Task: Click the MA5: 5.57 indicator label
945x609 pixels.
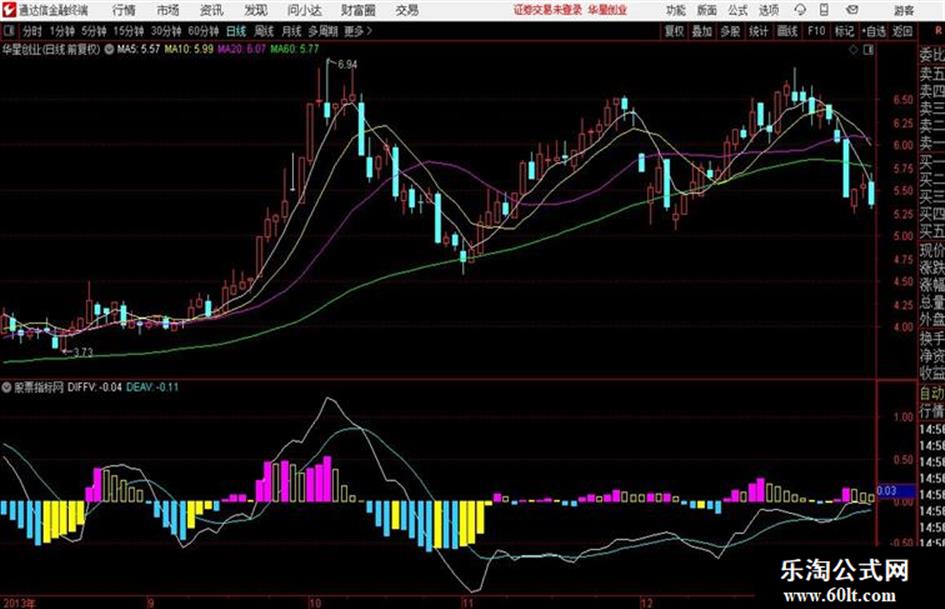Action: pyautogui.click(x=138, y=49)
